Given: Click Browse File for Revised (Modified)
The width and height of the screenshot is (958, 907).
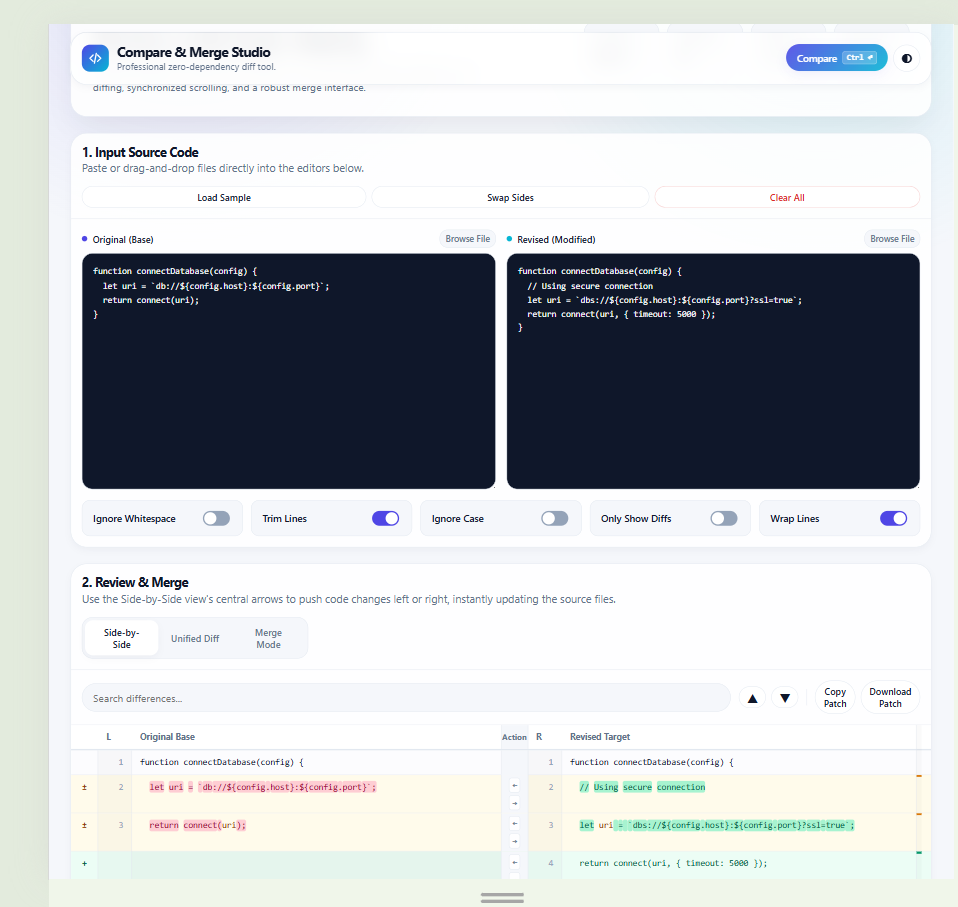Looking at the screenshot, I should (x=892, y=239).
